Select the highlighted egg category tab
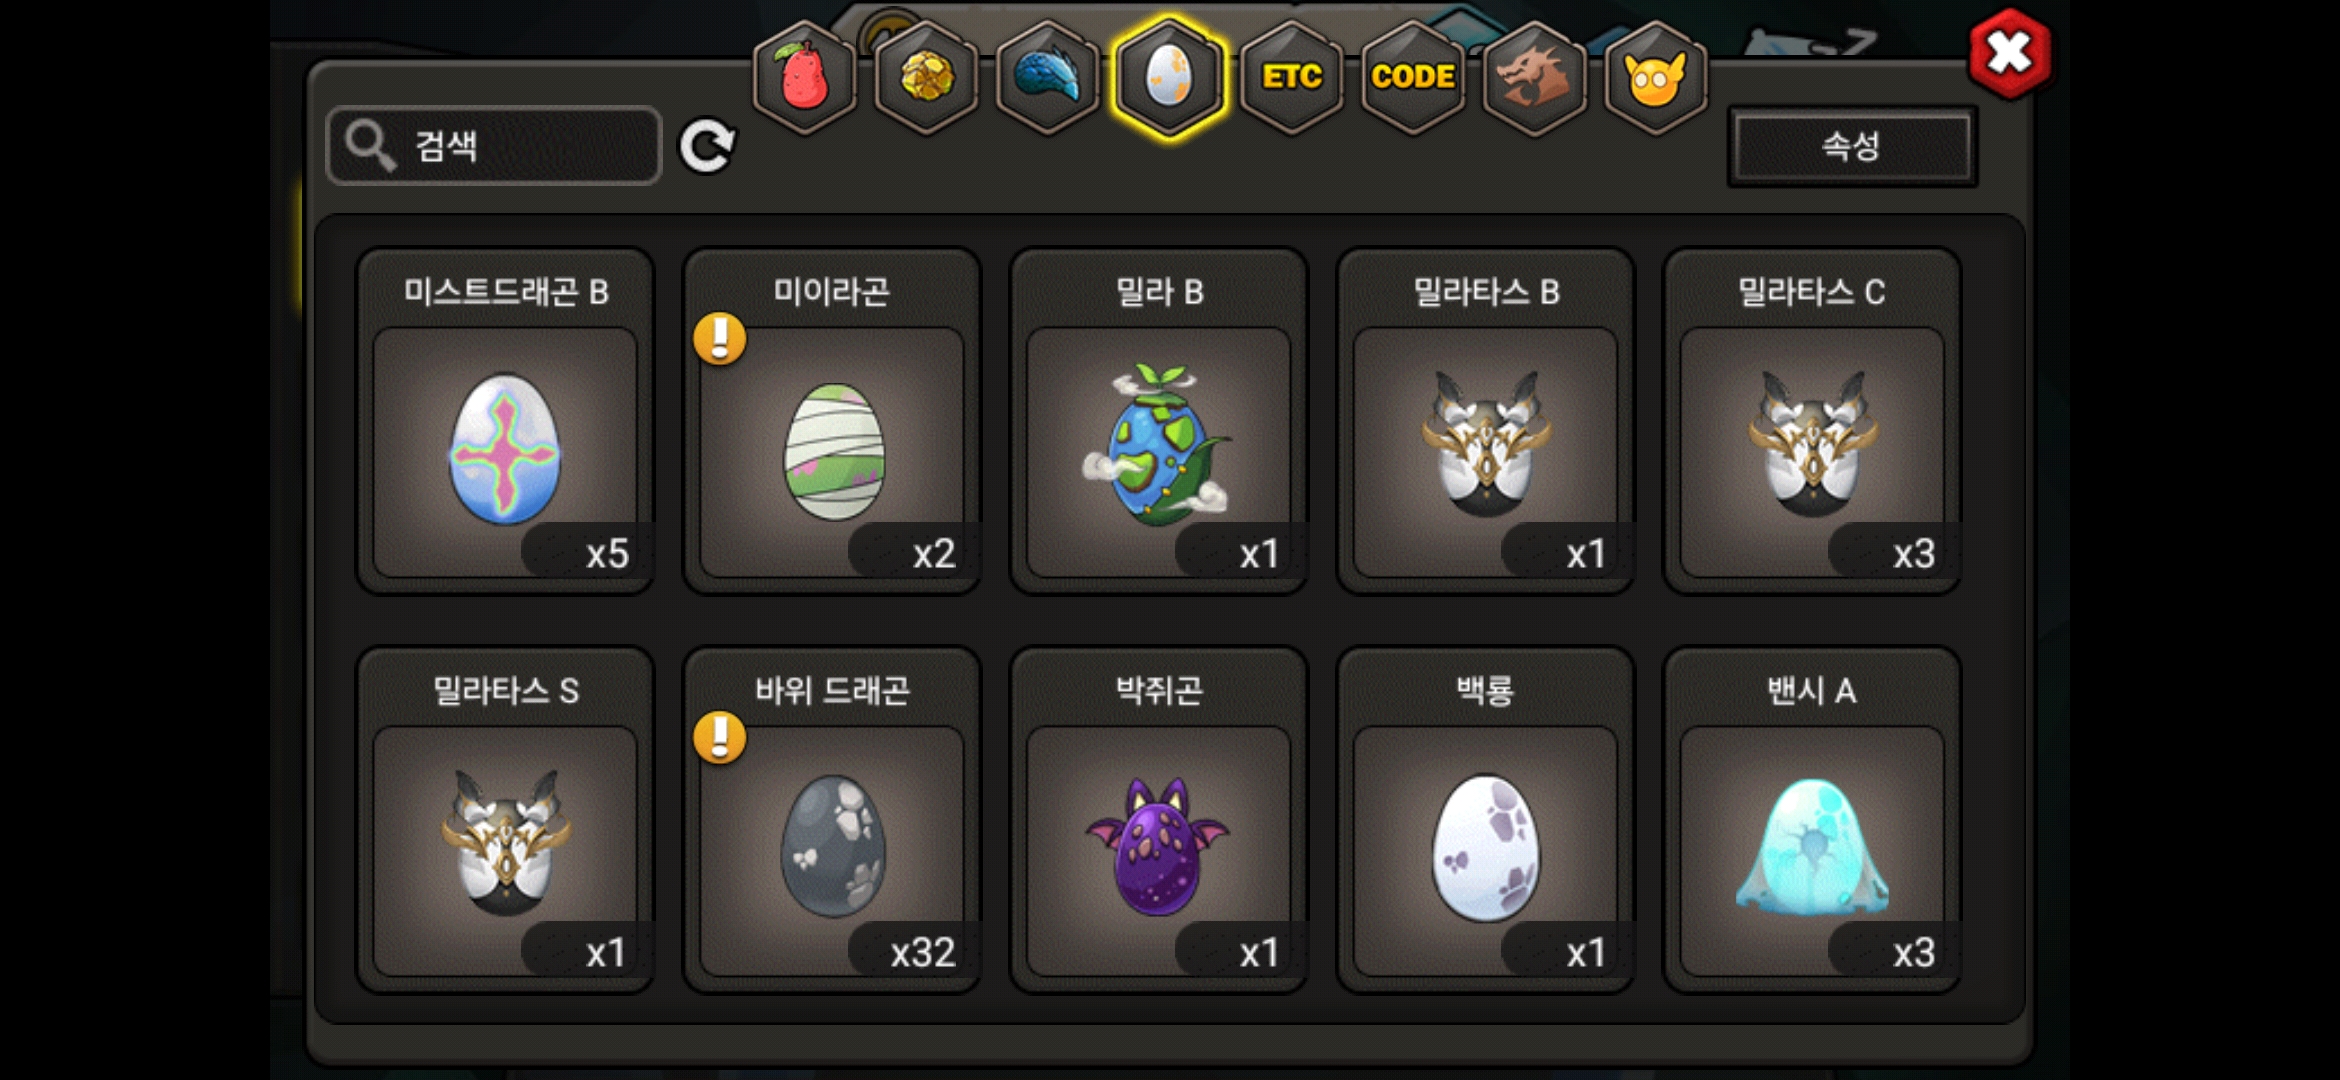This screenshot has height=1080, width=2340. [1169, 77]
